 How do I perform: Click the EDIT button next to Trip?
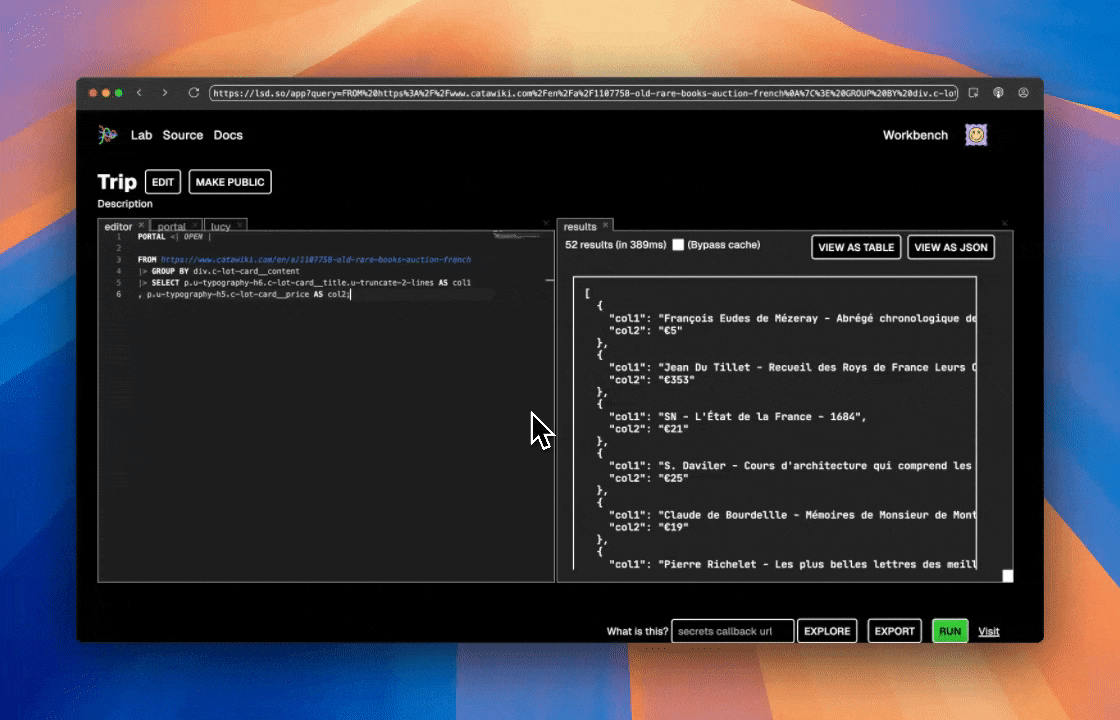click(162, 181)
